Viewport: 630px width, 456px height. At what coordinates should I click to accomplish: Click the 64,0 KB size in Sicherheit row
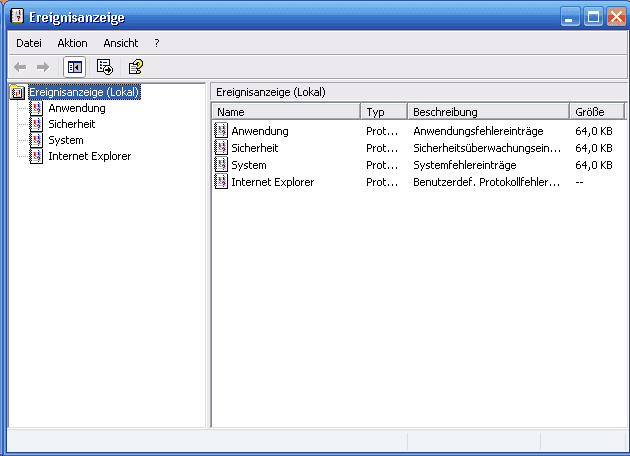pos(594,148)
